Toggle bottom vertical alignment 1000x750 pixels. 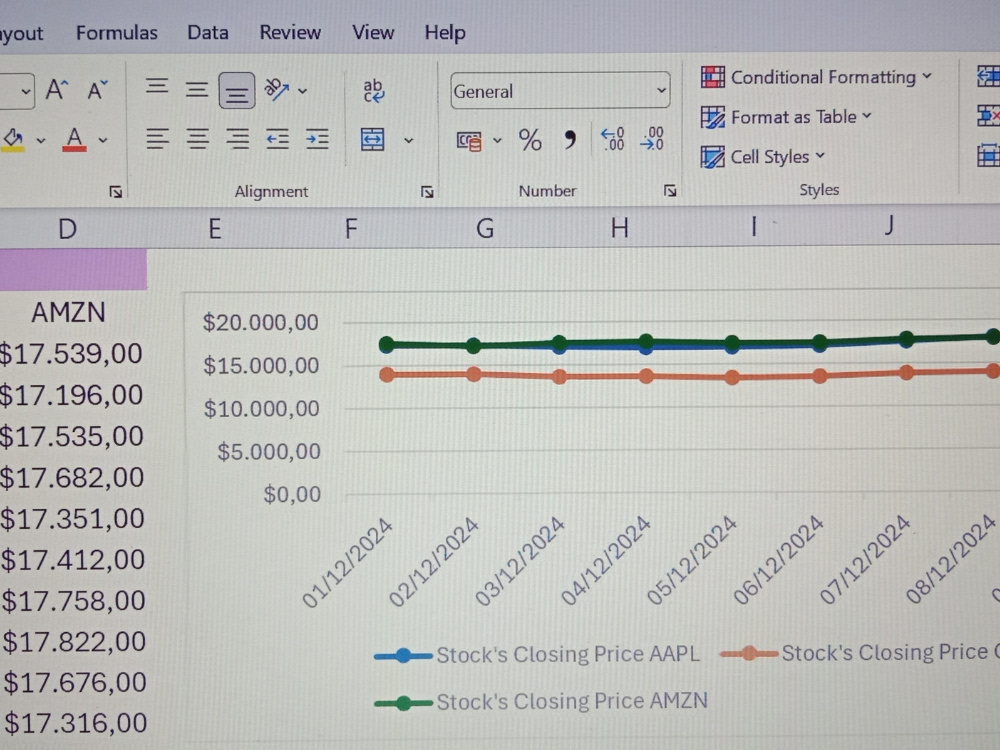(237, 91)
